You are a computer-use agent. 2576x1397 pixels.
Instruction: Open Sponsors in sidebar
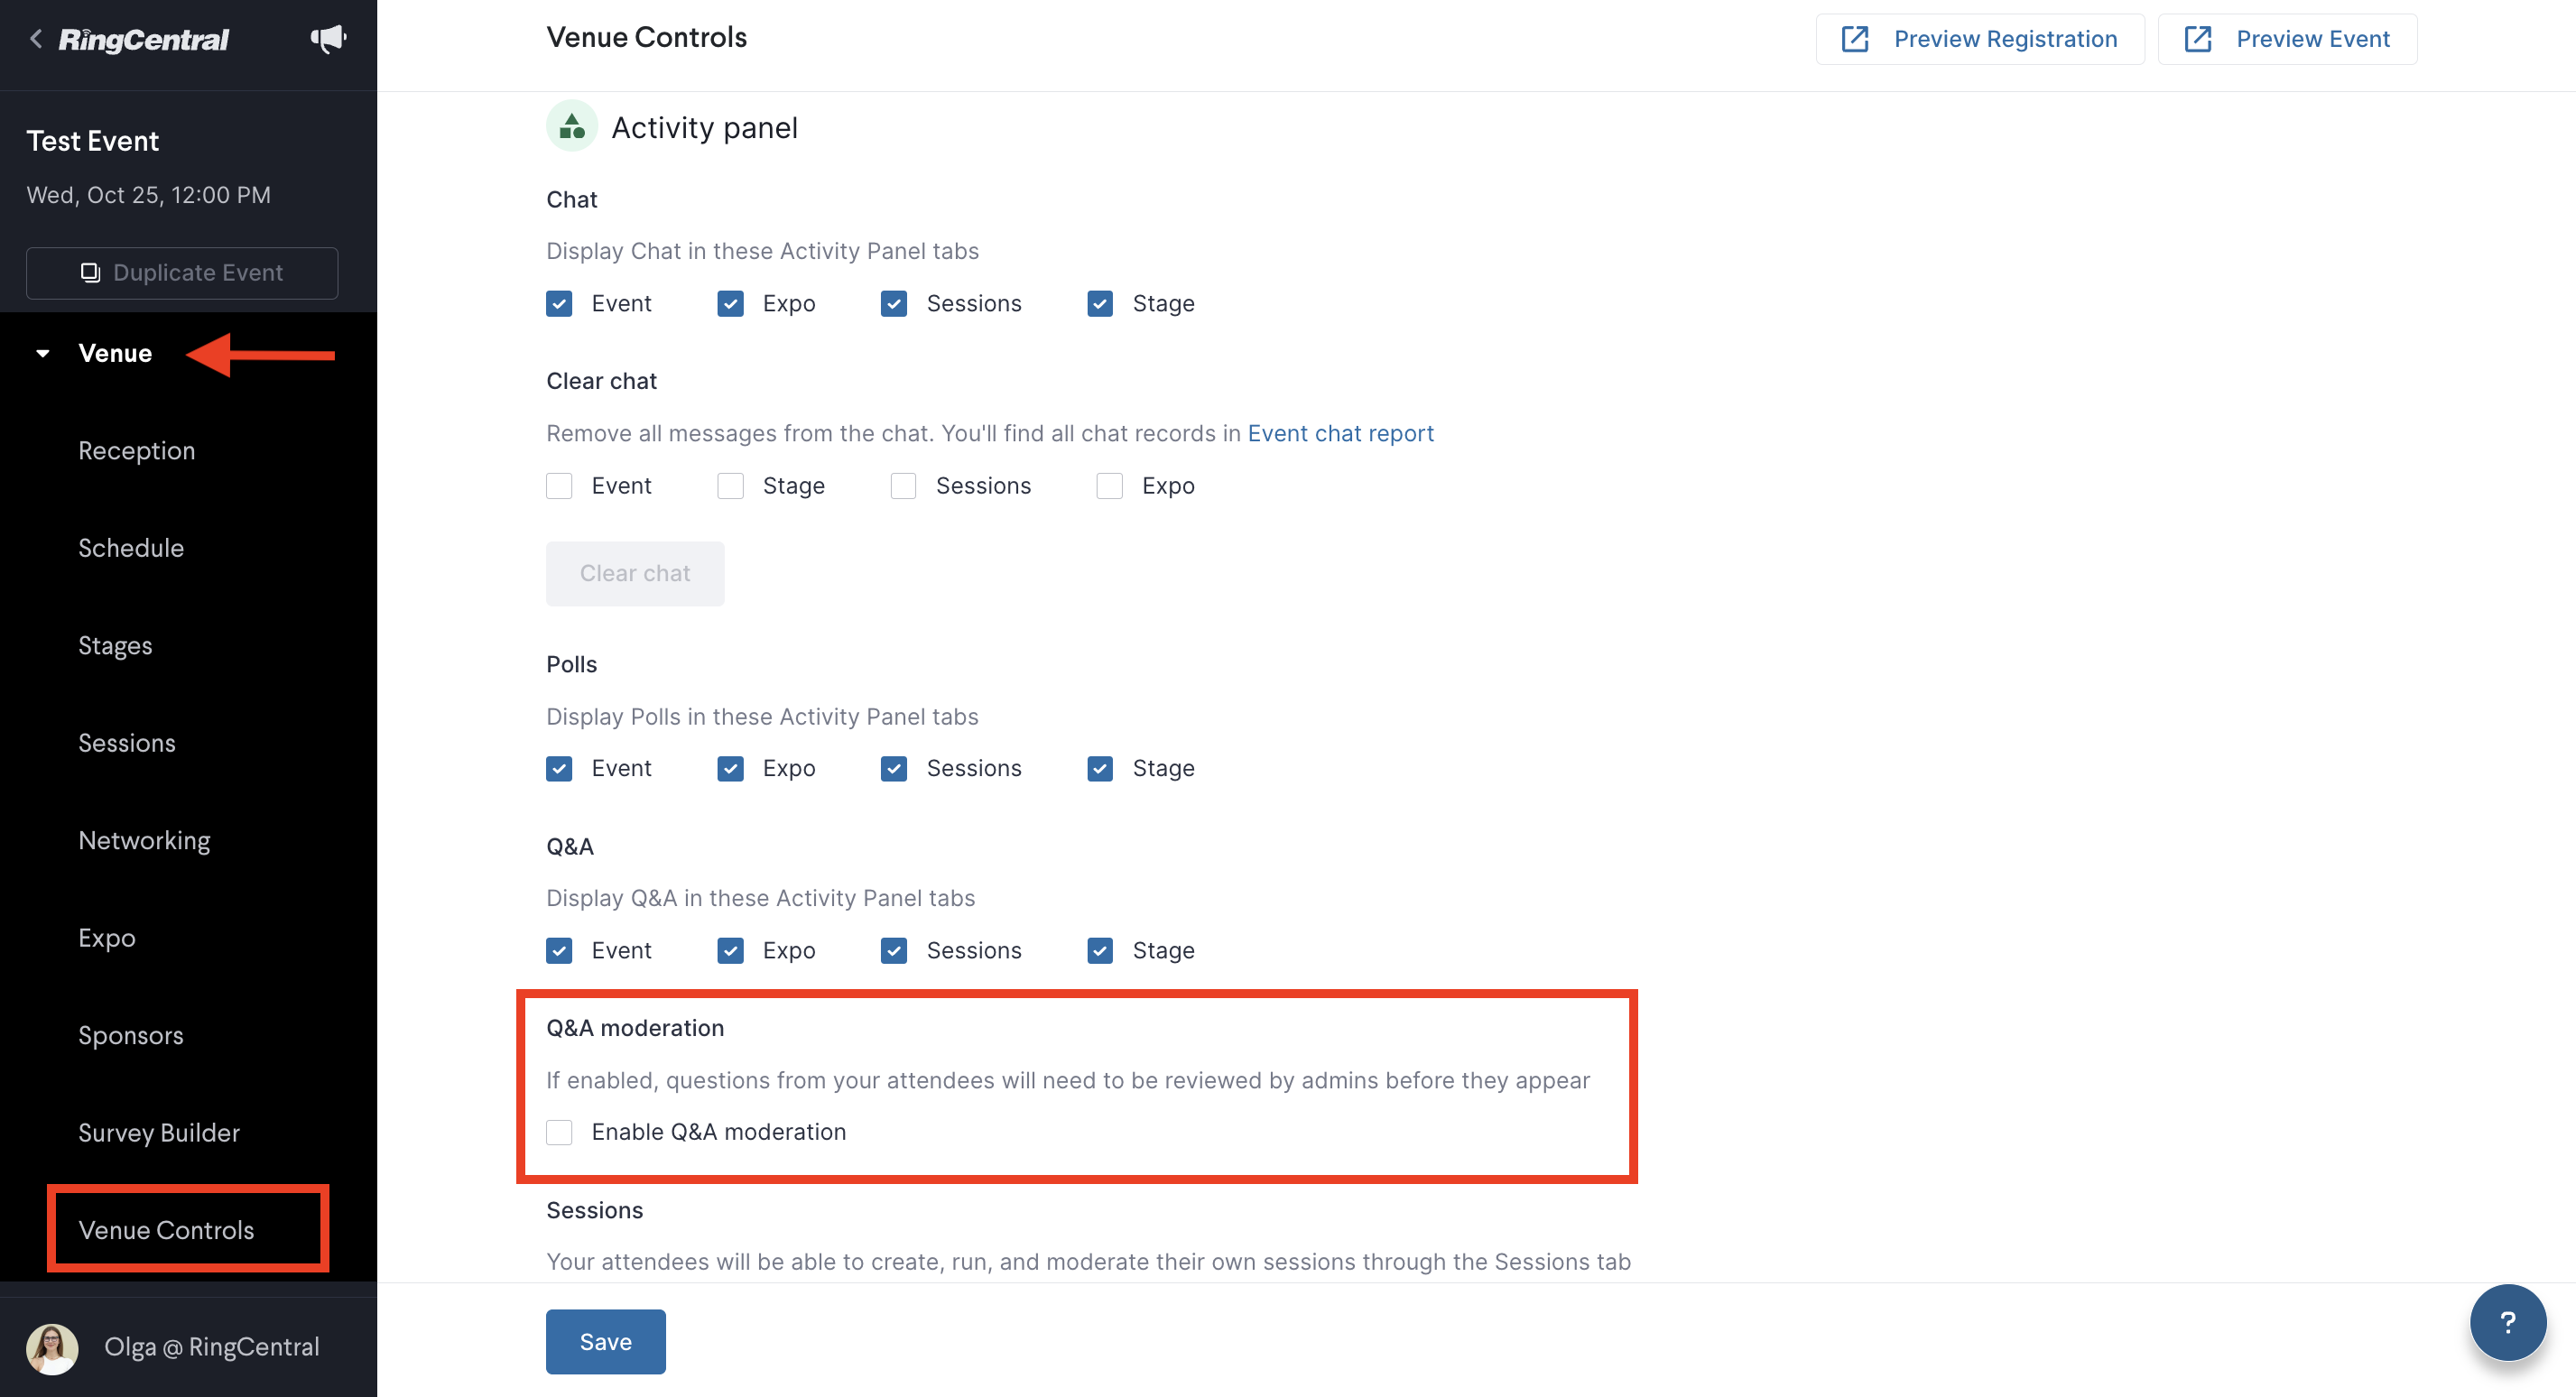[131, 1035]
